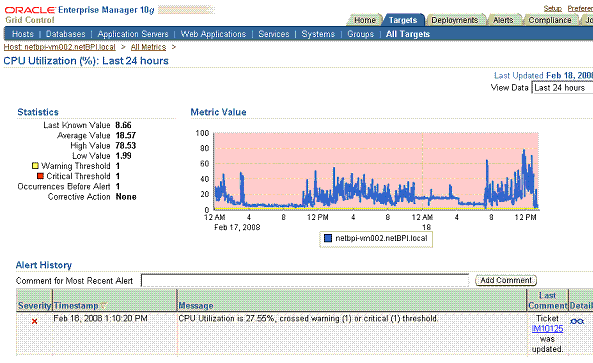Go to the Alerts tab

click(x=503, y=20)
